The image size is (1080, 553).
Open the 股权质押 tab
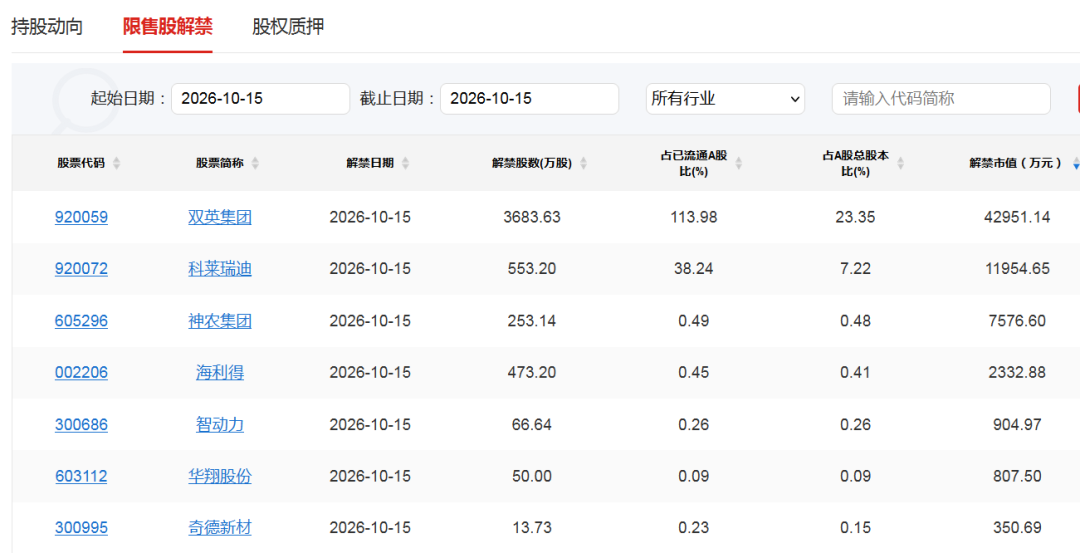coord(288,27)
